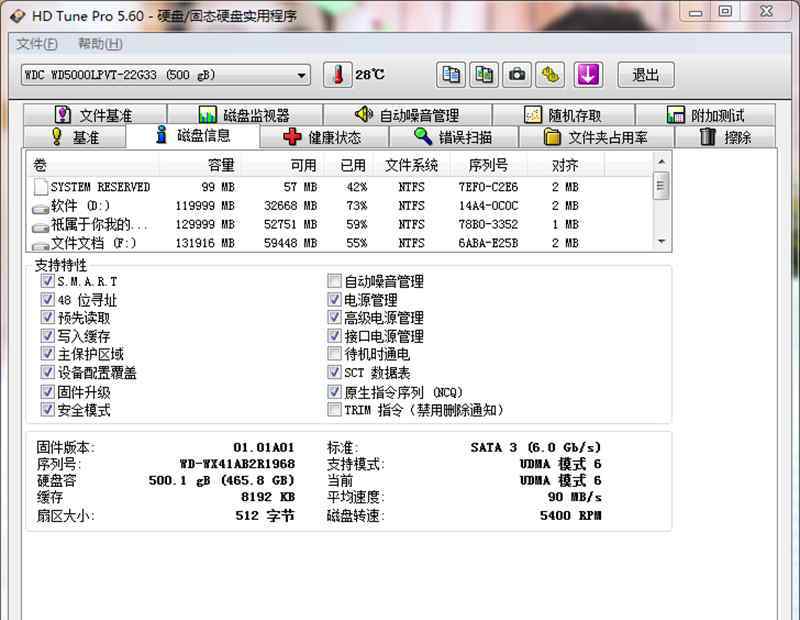The width and height of the screenshot is (800, 620).
Task: Toggle the 自动噪音管理 feature checkbox
Action: (x=334, y=281)
